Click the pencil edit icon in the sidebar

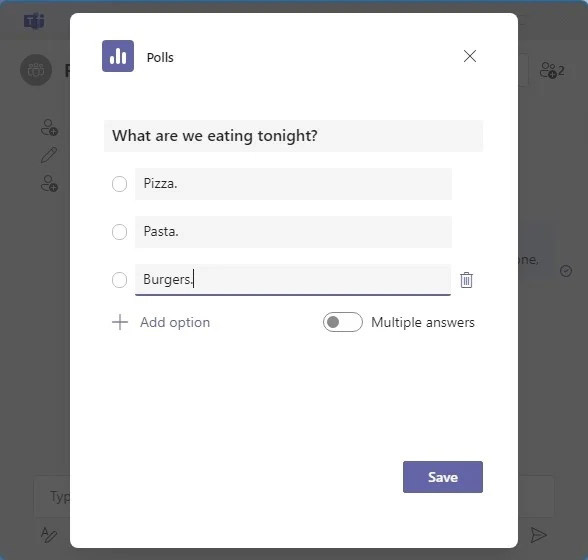pyautogui.click(x=49, y=155)
